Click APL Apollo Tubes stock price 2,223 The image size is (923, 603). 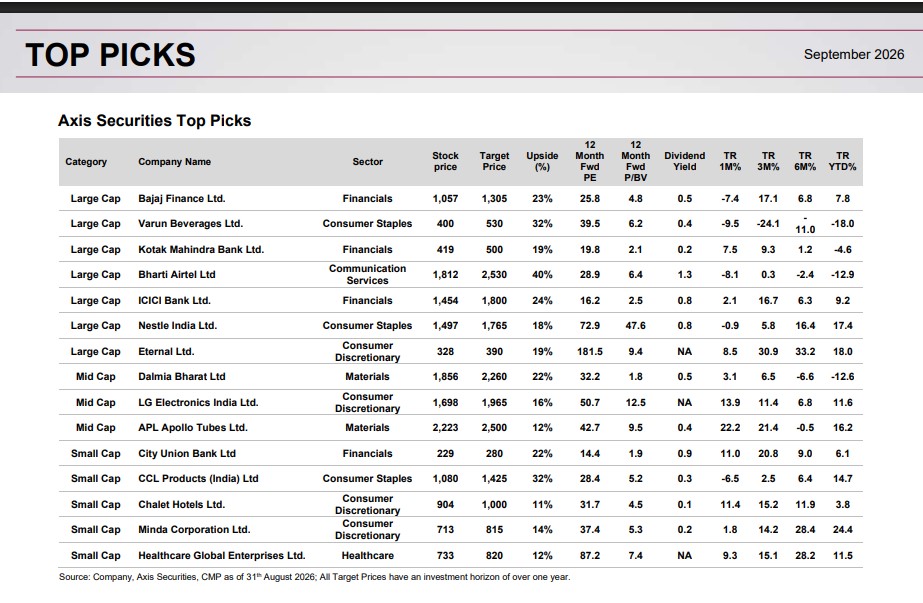(x=445, y=428)
